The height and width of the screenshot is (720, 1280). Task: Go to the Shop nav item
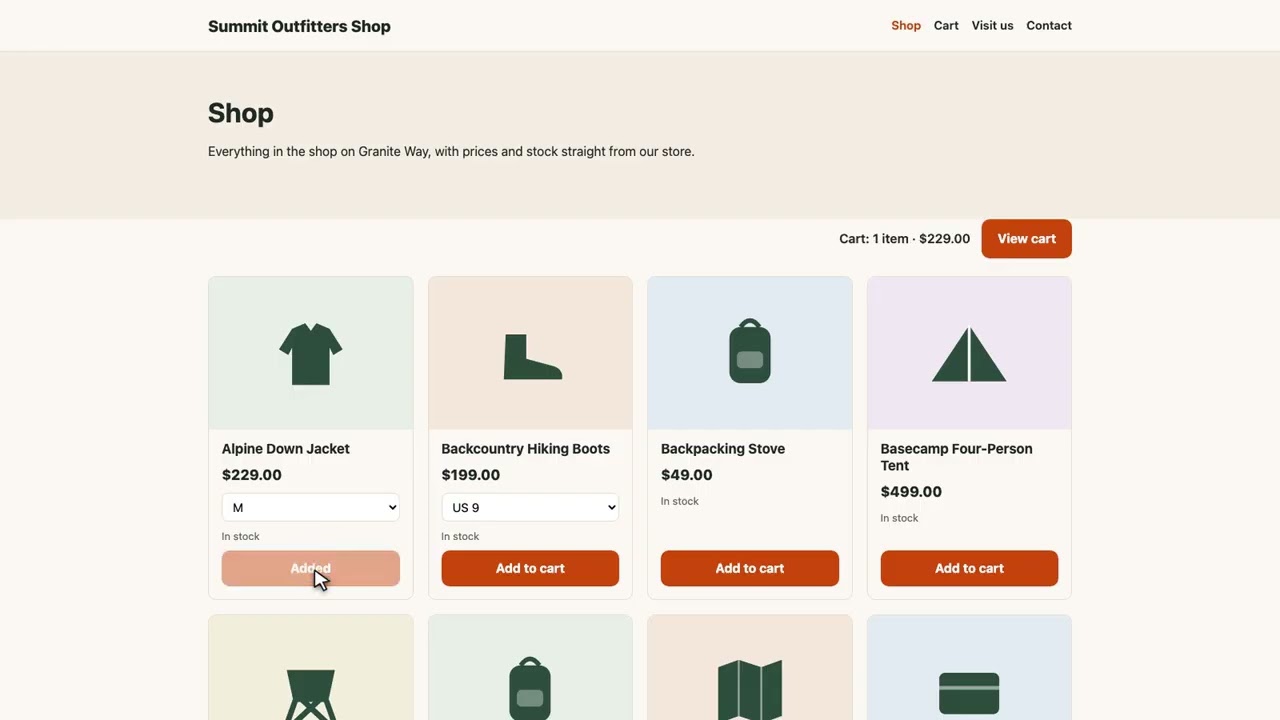(906, 25)
